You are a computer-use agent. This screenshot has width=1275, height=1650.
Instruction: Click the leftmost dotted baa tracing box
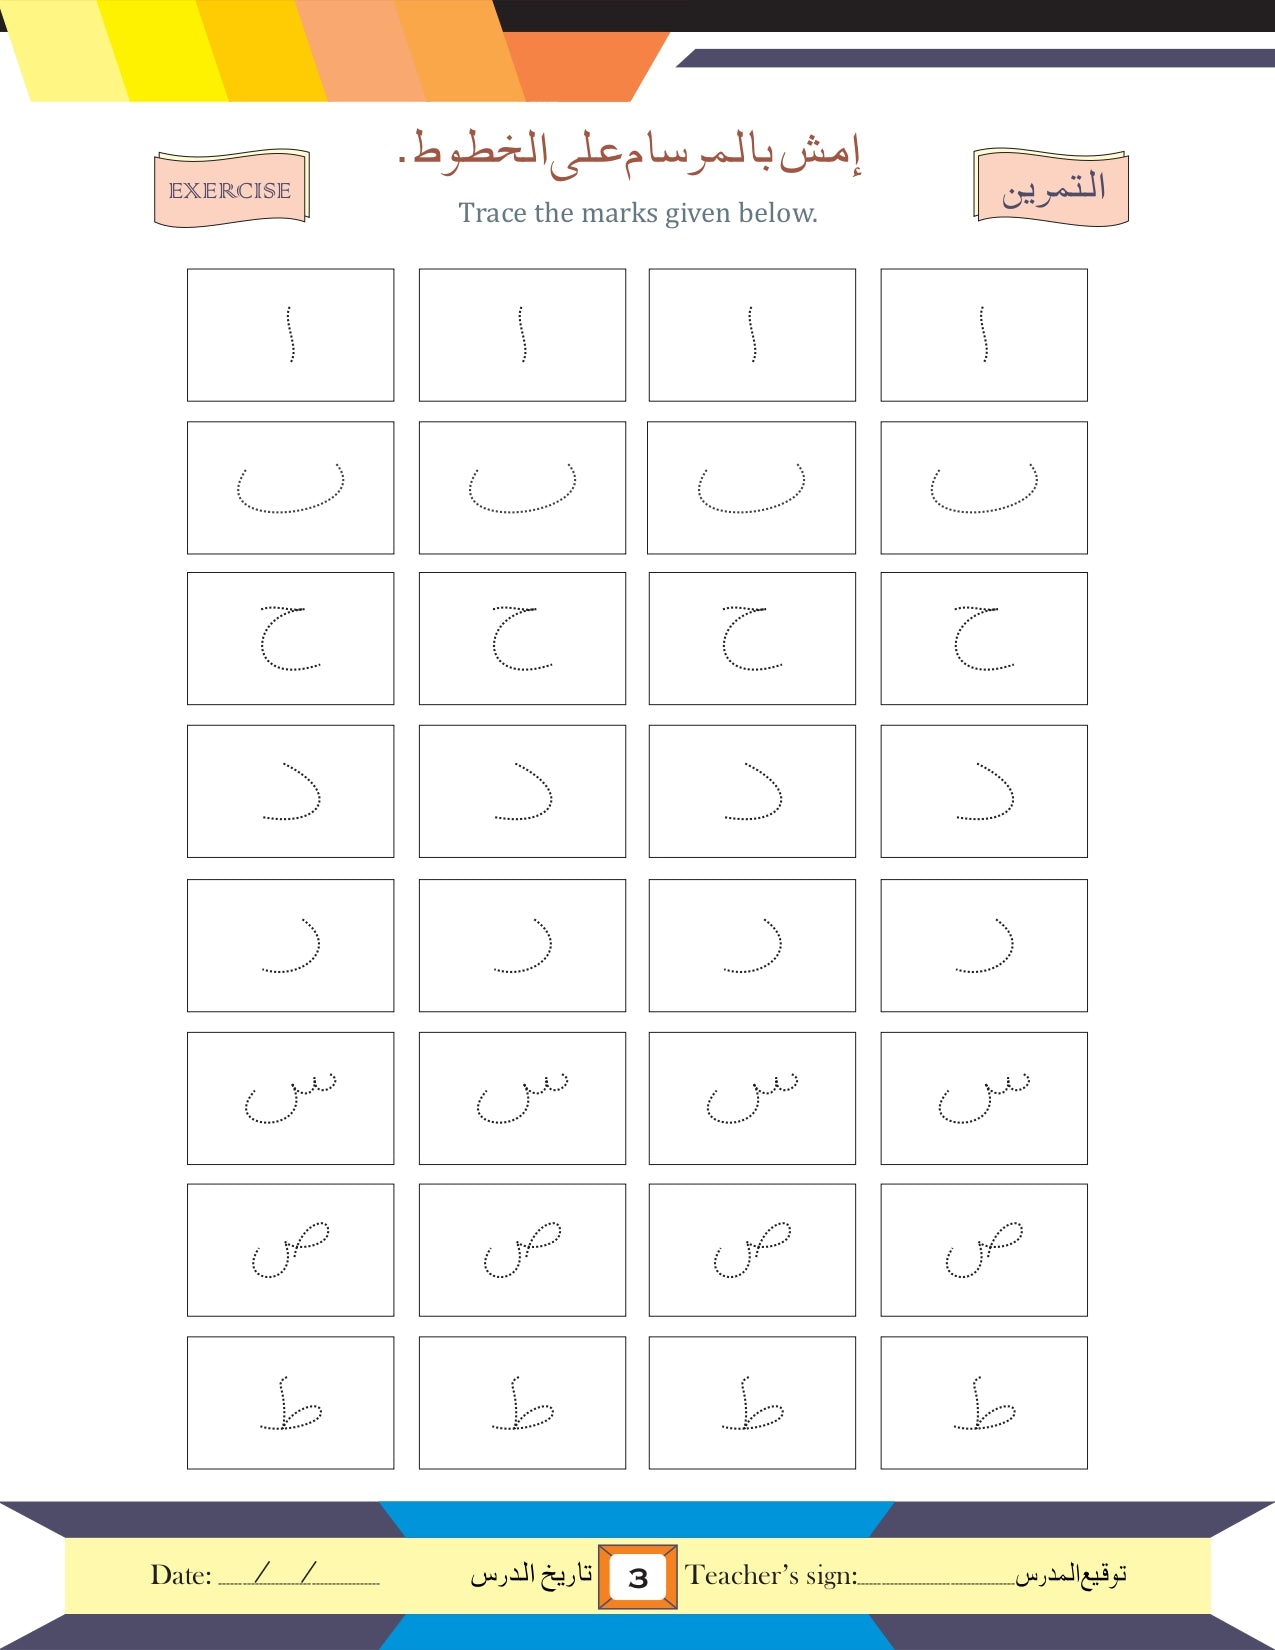290,488
